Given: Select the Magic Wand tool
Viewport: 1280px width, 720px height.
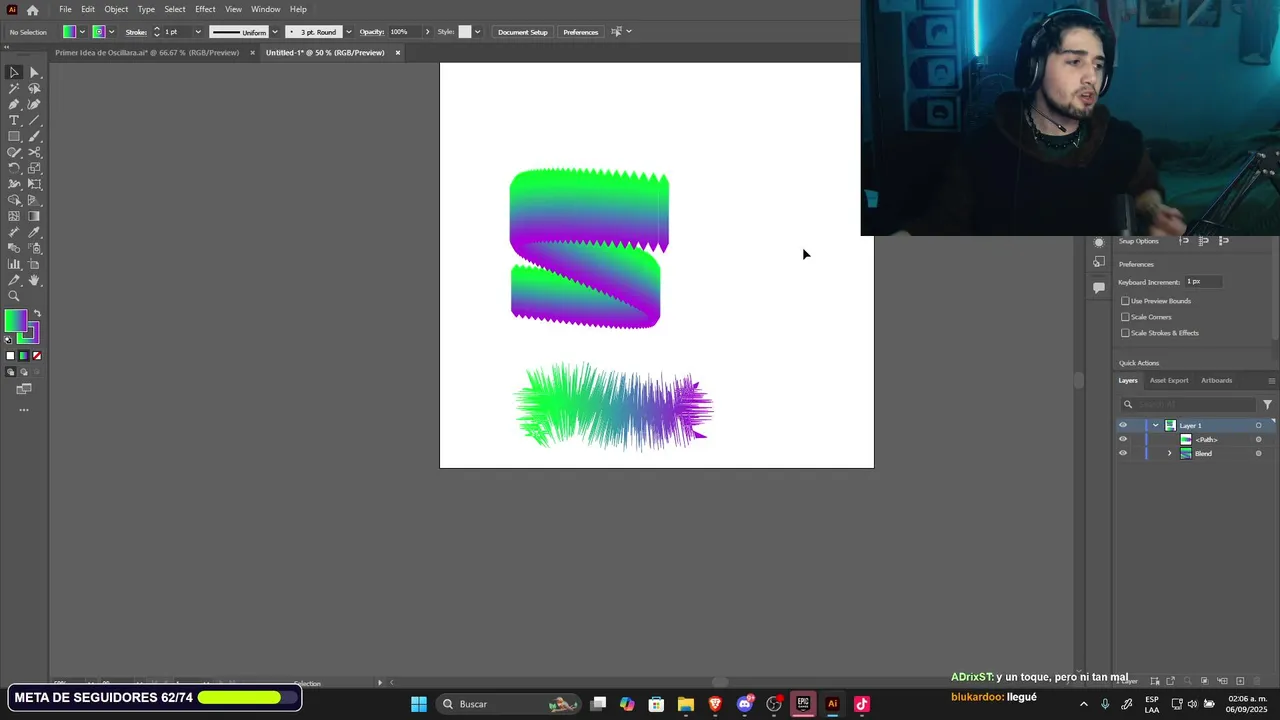Looking at the screenshot, I should [14, 88].
